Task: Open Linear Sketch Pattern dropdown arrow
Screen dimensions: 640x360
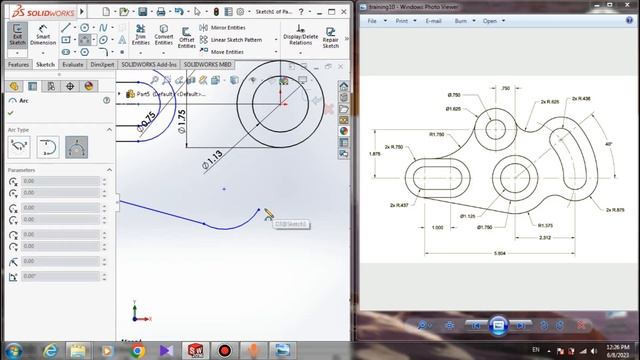Action: [x=276, y=40]
